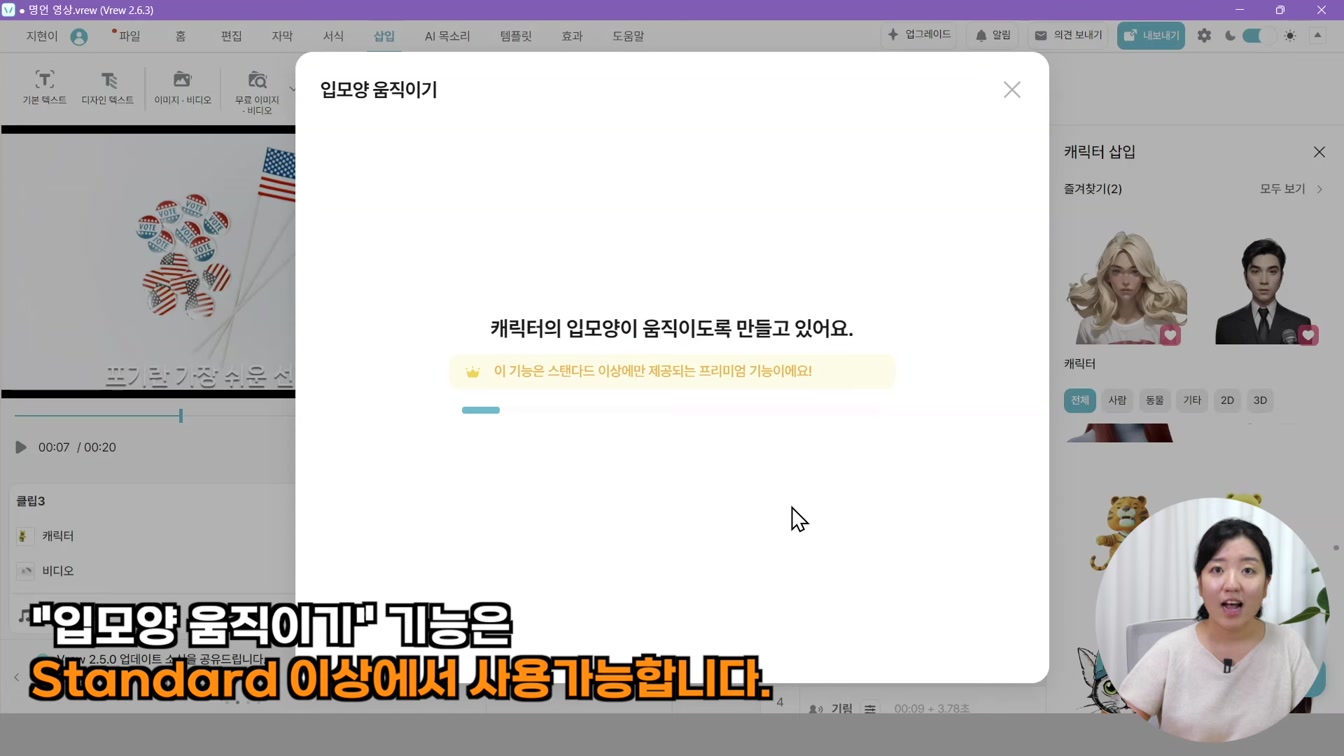Open settings gear icon

click(x=1204, y=35)
